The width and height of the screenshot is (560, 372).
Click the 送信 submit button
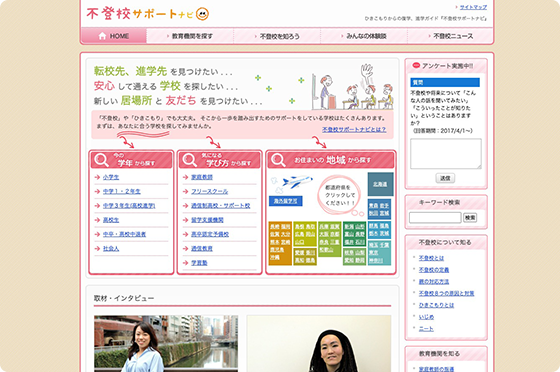[x=445, y=178]
